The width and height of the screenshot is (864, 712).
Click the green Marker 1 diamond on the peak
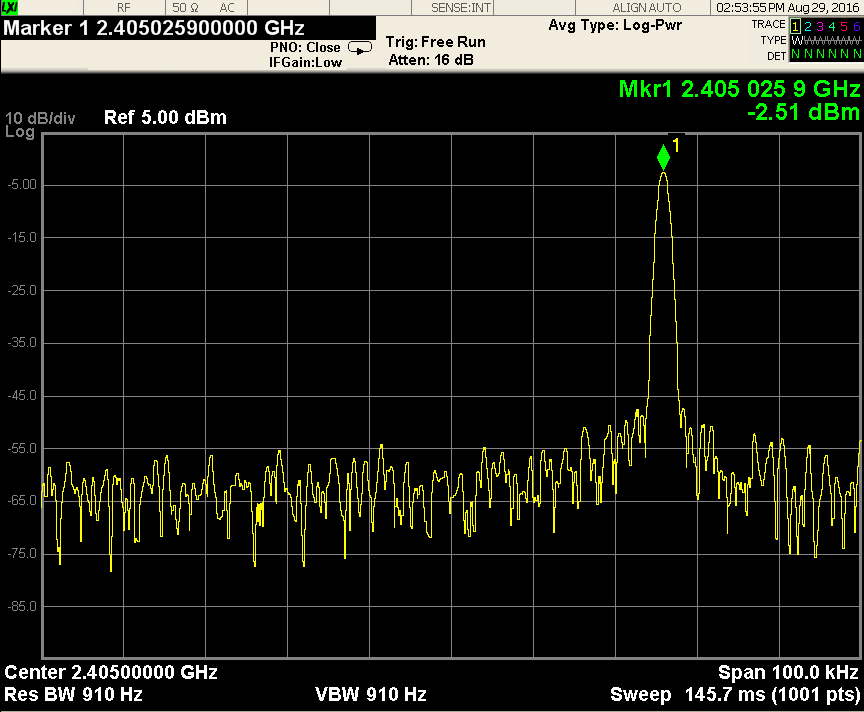coord(663,157)
